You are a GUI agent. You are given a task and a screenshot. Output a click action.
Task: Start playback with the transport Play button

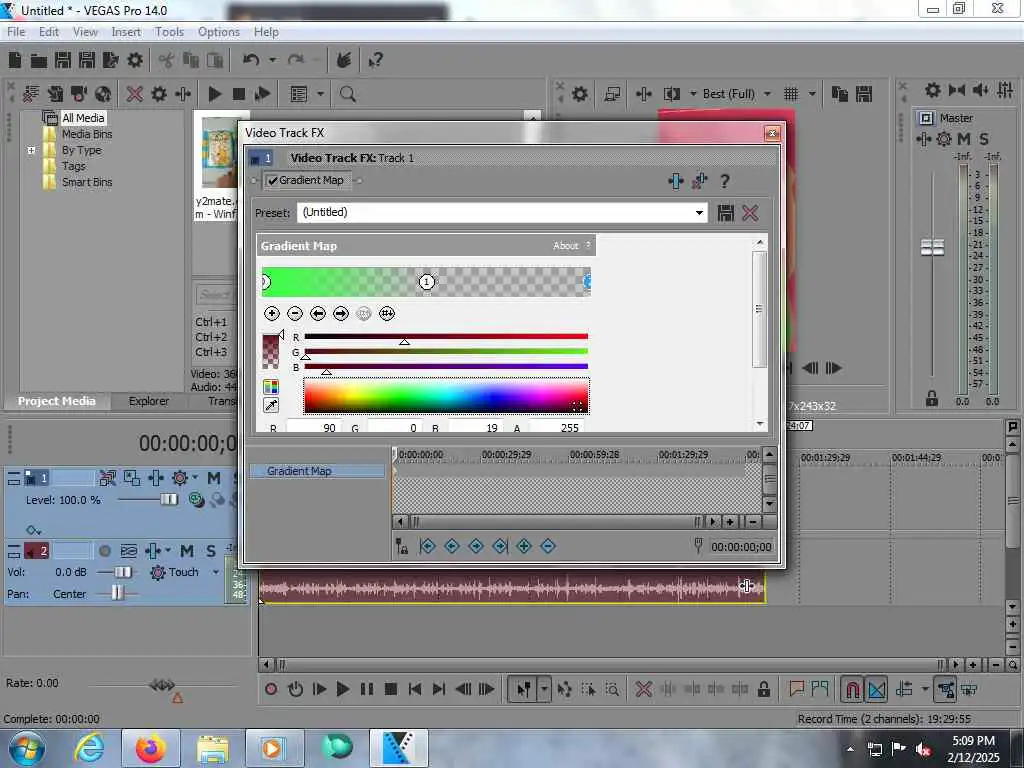342,689
